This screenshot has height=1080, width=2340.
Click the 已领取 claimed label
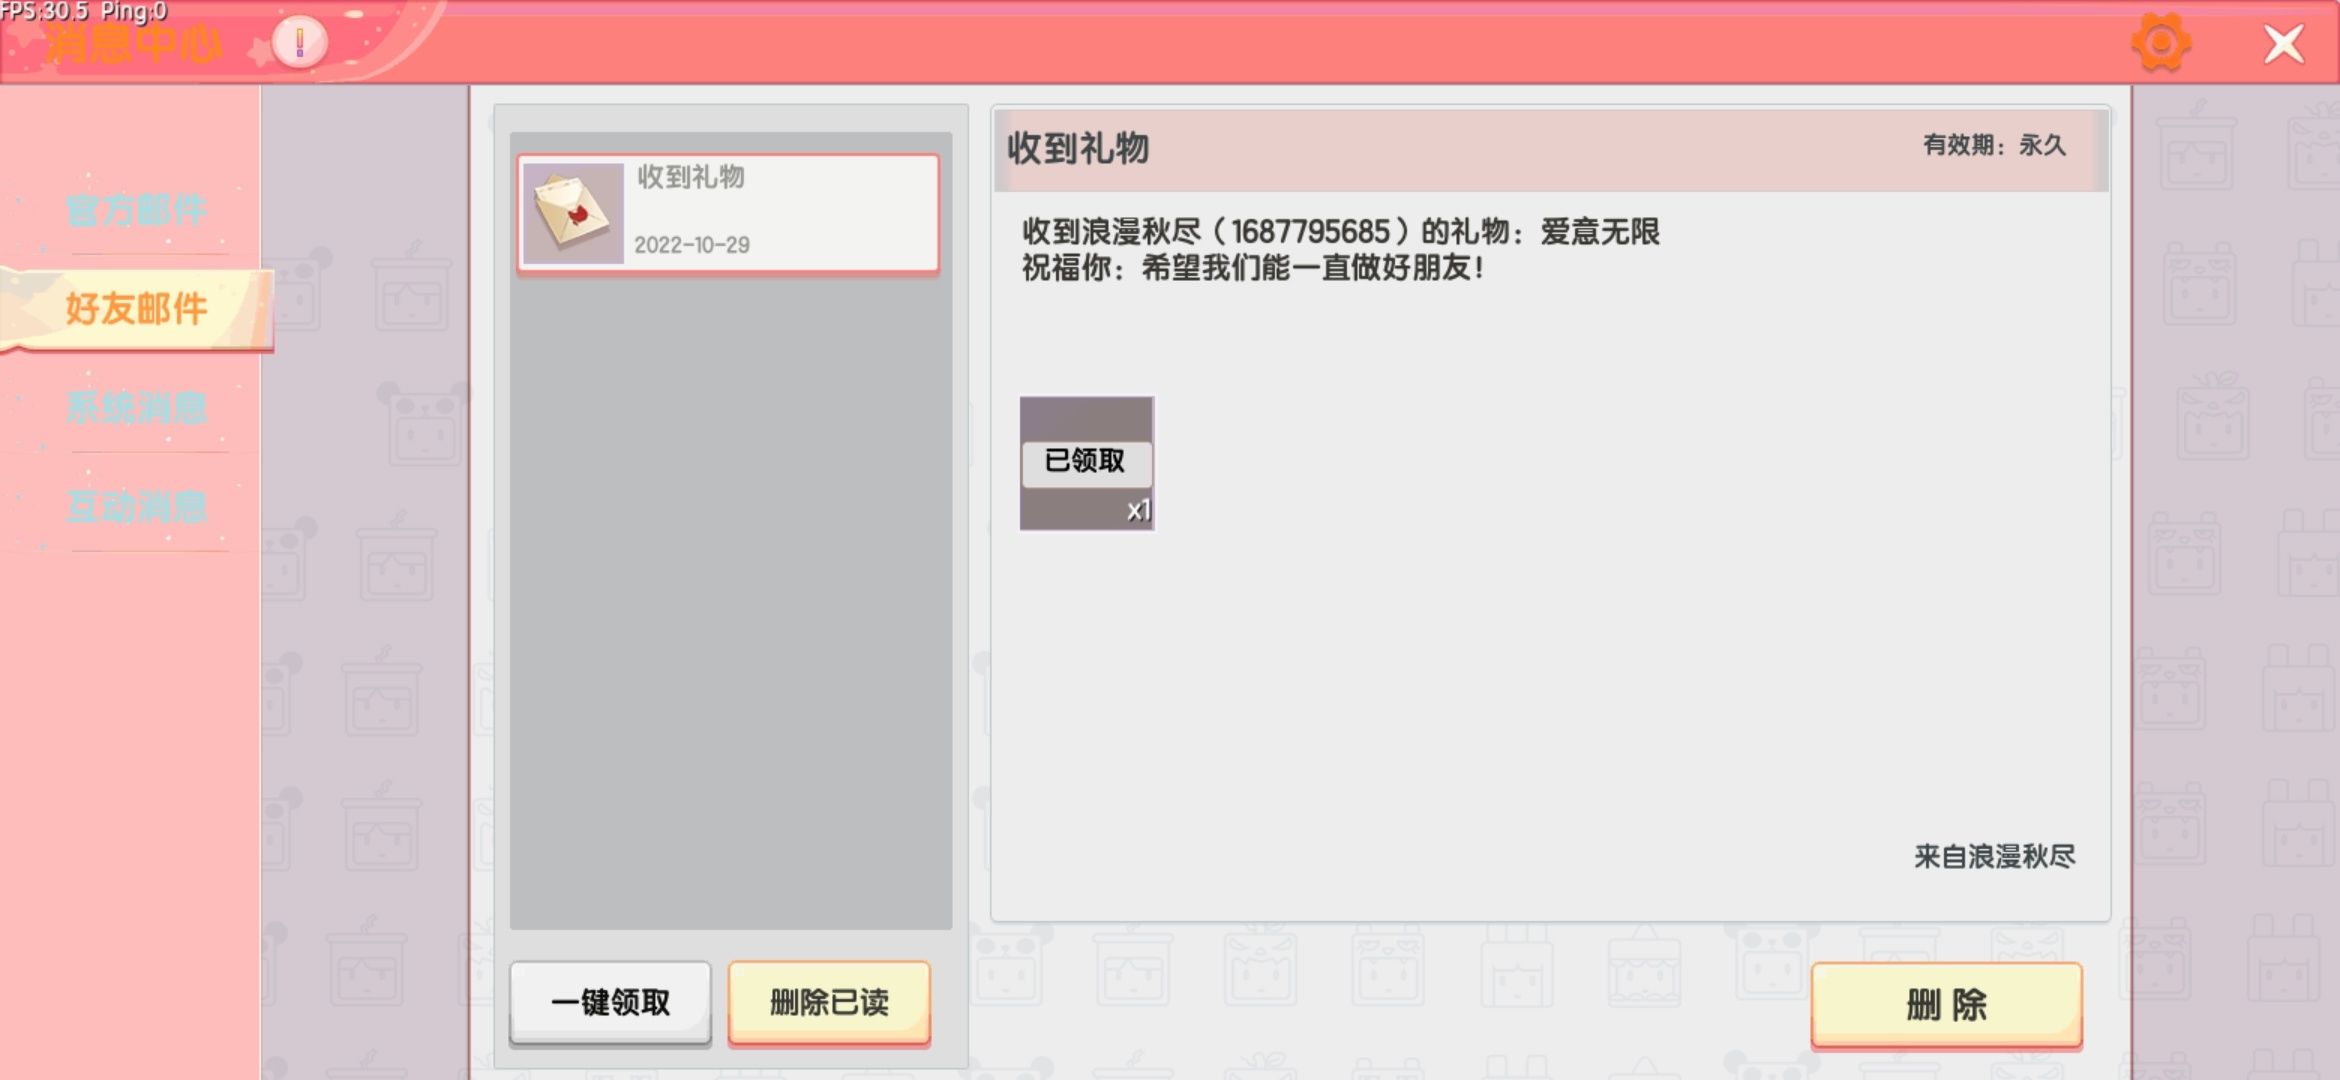pyautogui.click(x=1085, y=461)
